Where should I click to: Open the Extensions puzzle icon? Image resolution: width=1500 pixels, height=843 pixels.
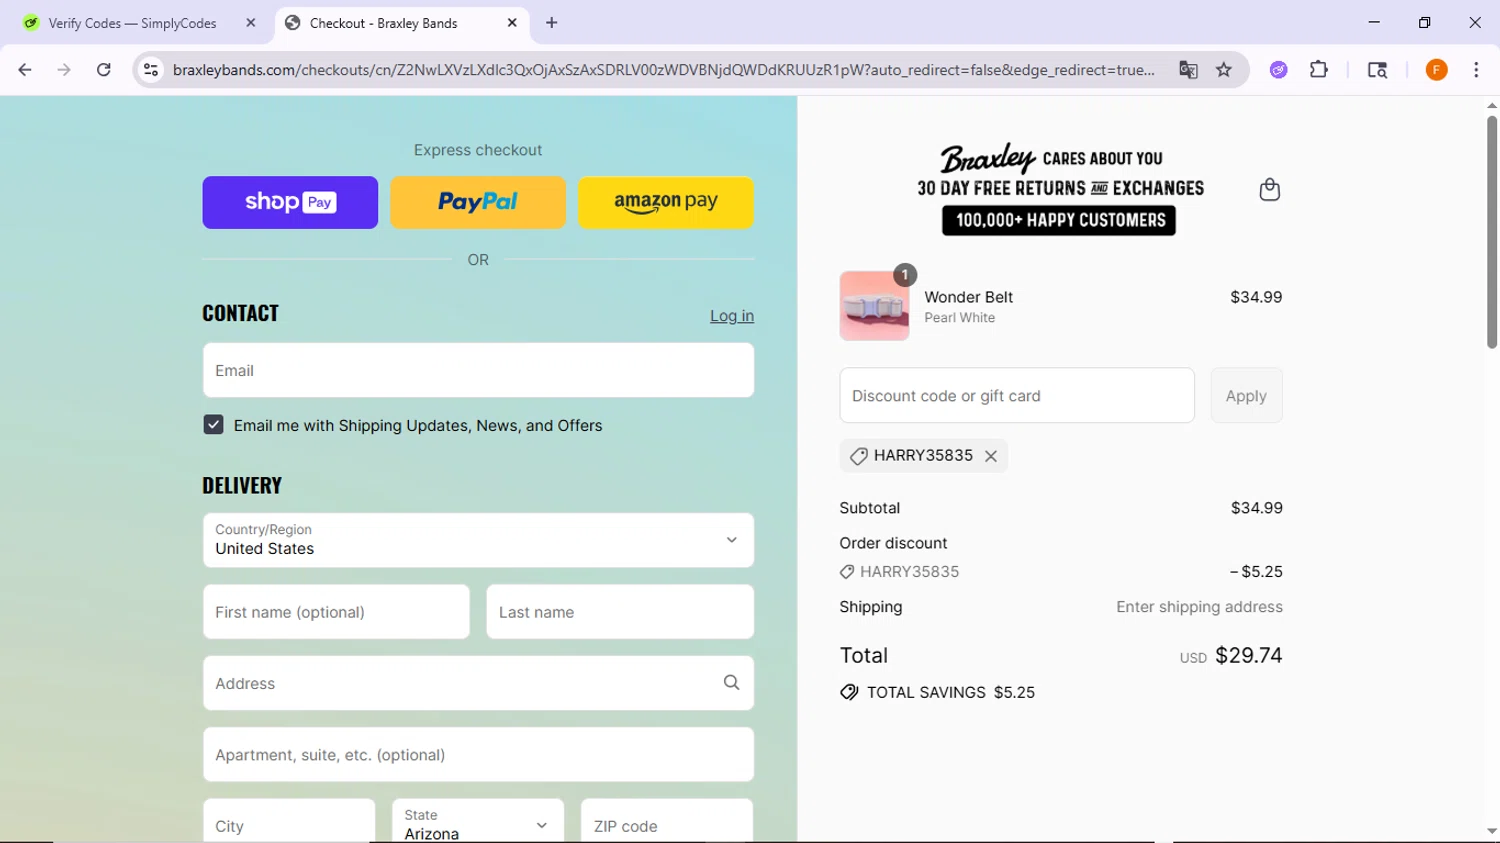pos(1319,70)
